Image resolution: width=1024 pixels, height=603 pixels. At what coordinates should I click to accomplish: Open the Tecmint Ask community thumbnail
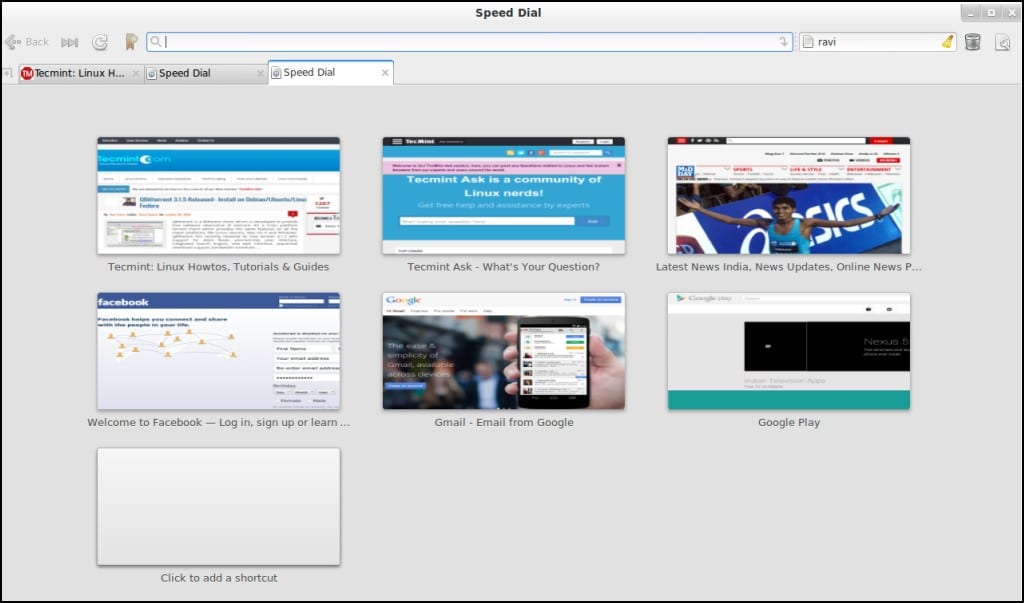(504, 195)
